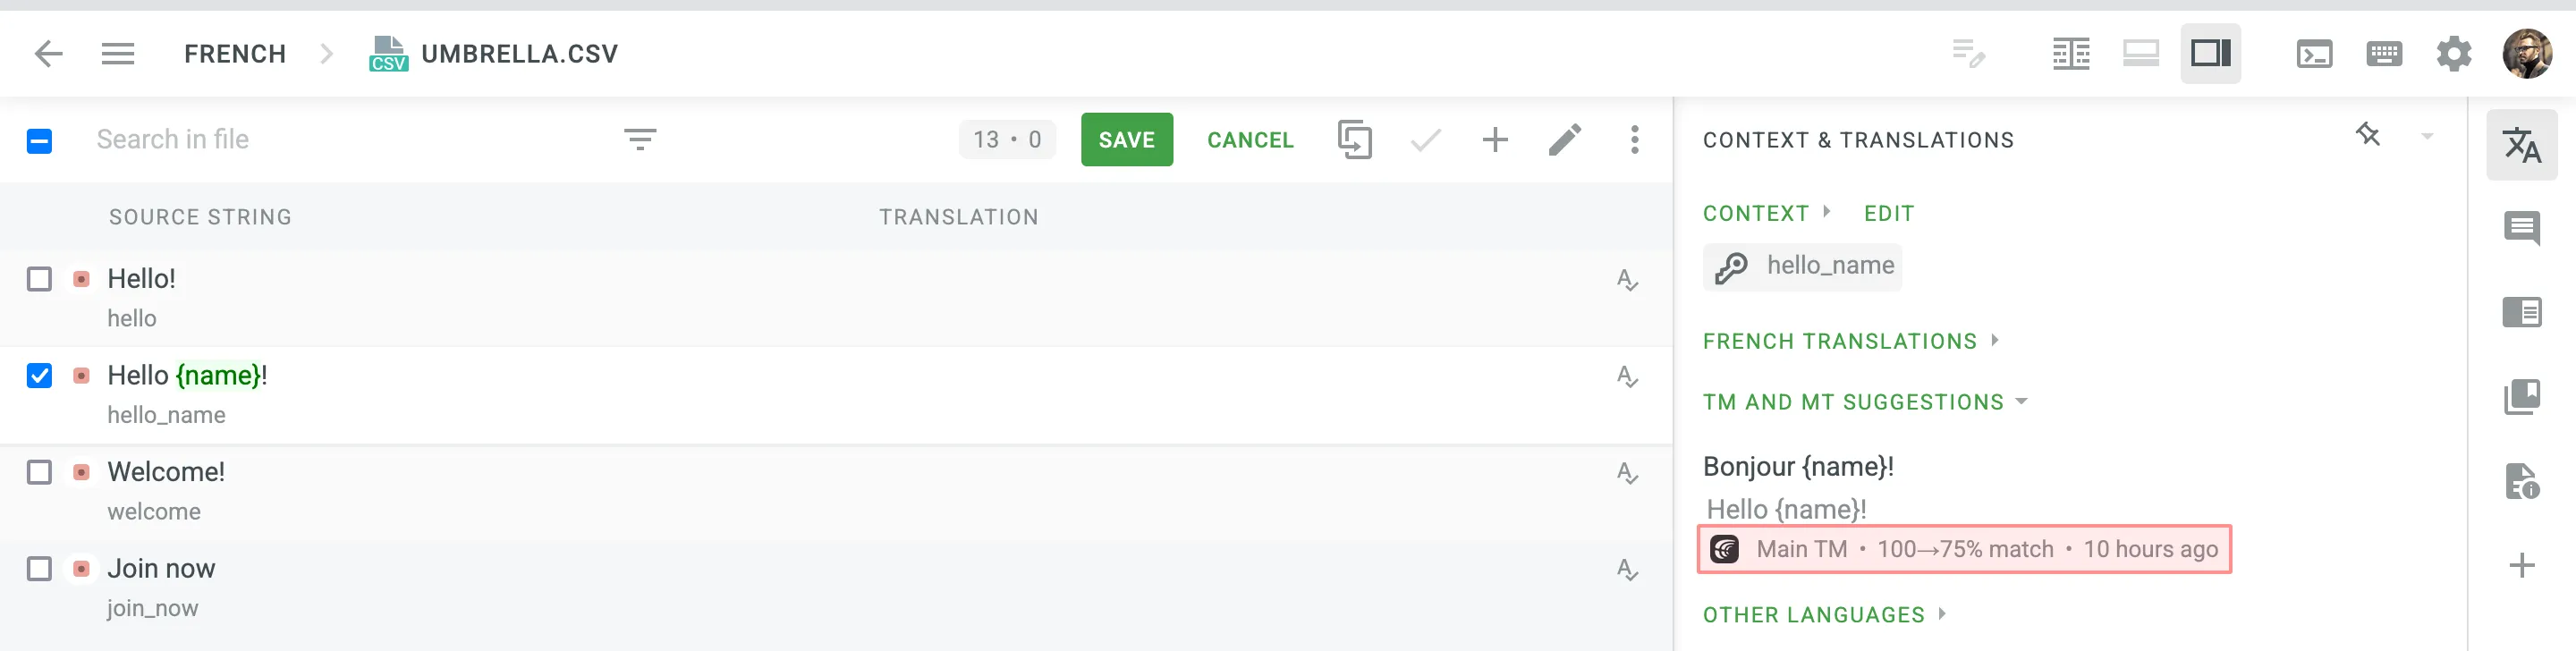2576x651 pixels.
Task: Click the duplicate keys icon above the string list
Action: click(1355, 140)
